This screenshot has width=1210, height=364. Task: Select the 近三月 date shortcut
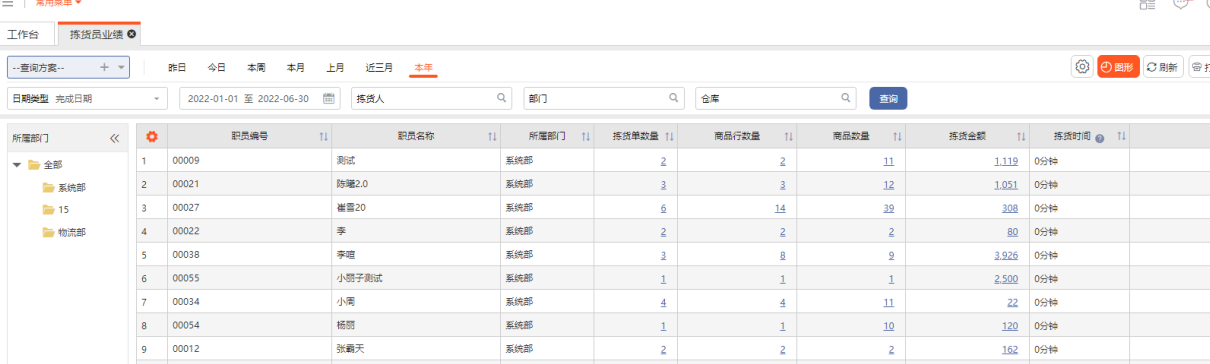pos(379,68)
